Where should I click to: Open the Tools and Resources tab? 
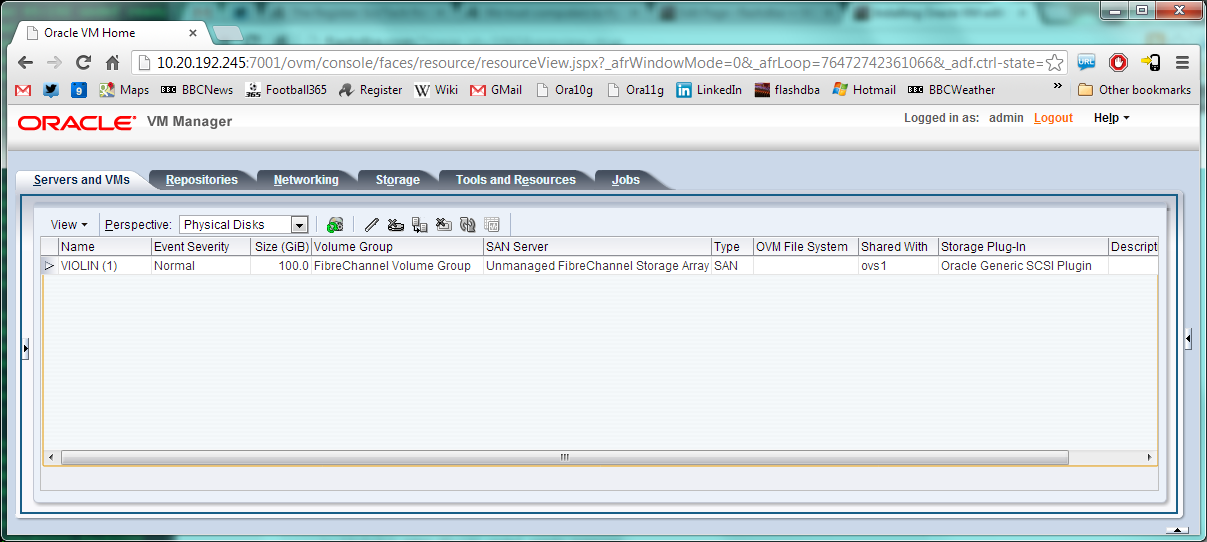click(x=515, y=180)
